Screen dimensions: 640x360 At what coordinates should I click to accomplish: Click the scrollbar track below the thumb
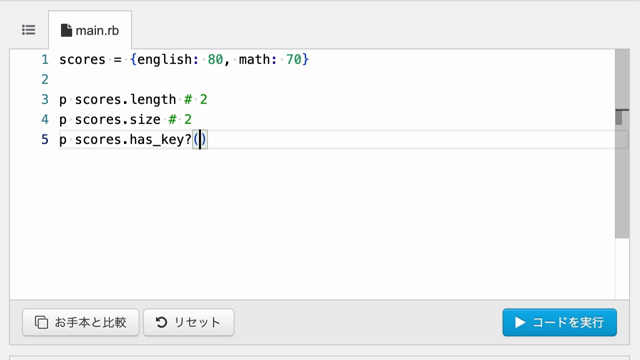[x=622, y=268]
